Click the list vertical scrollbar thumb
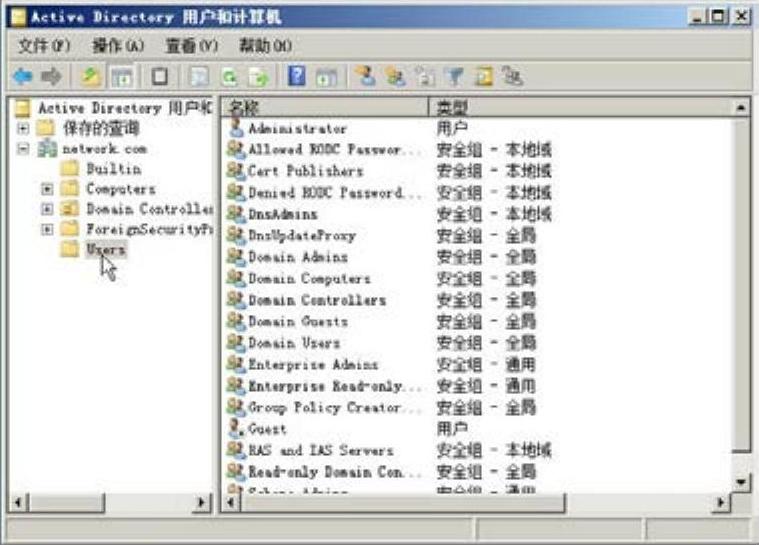 point(741,285)
